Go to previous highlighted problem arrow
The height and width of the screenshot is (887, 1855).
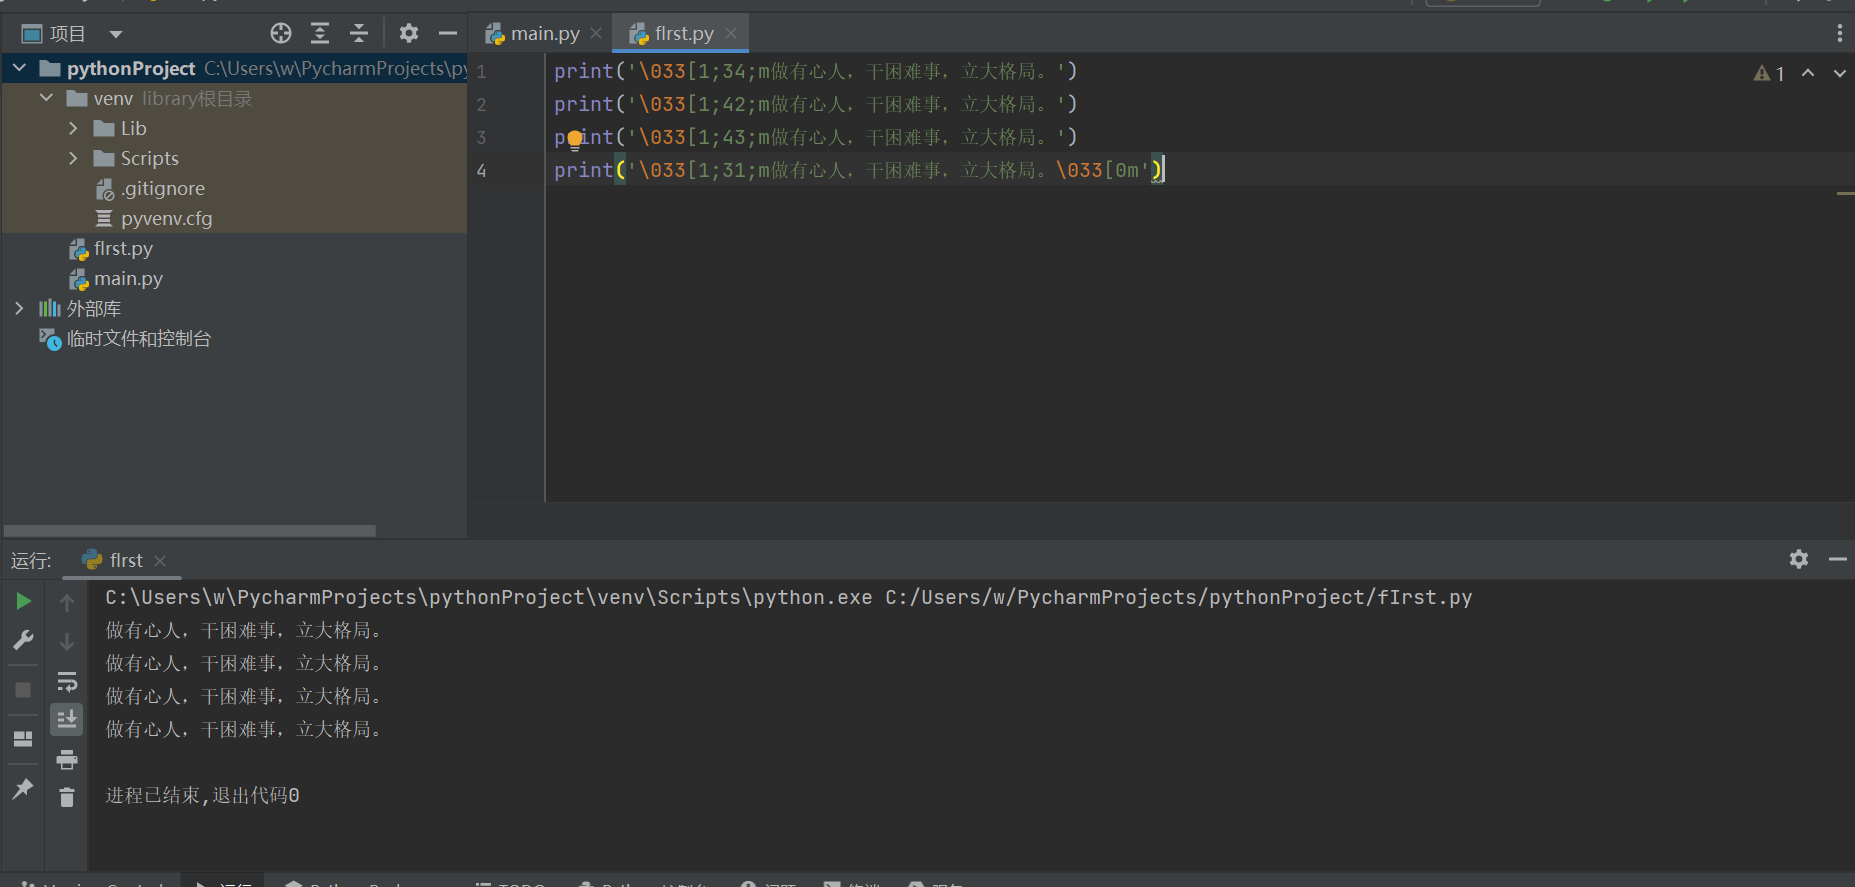click(x=1808, y=73)
